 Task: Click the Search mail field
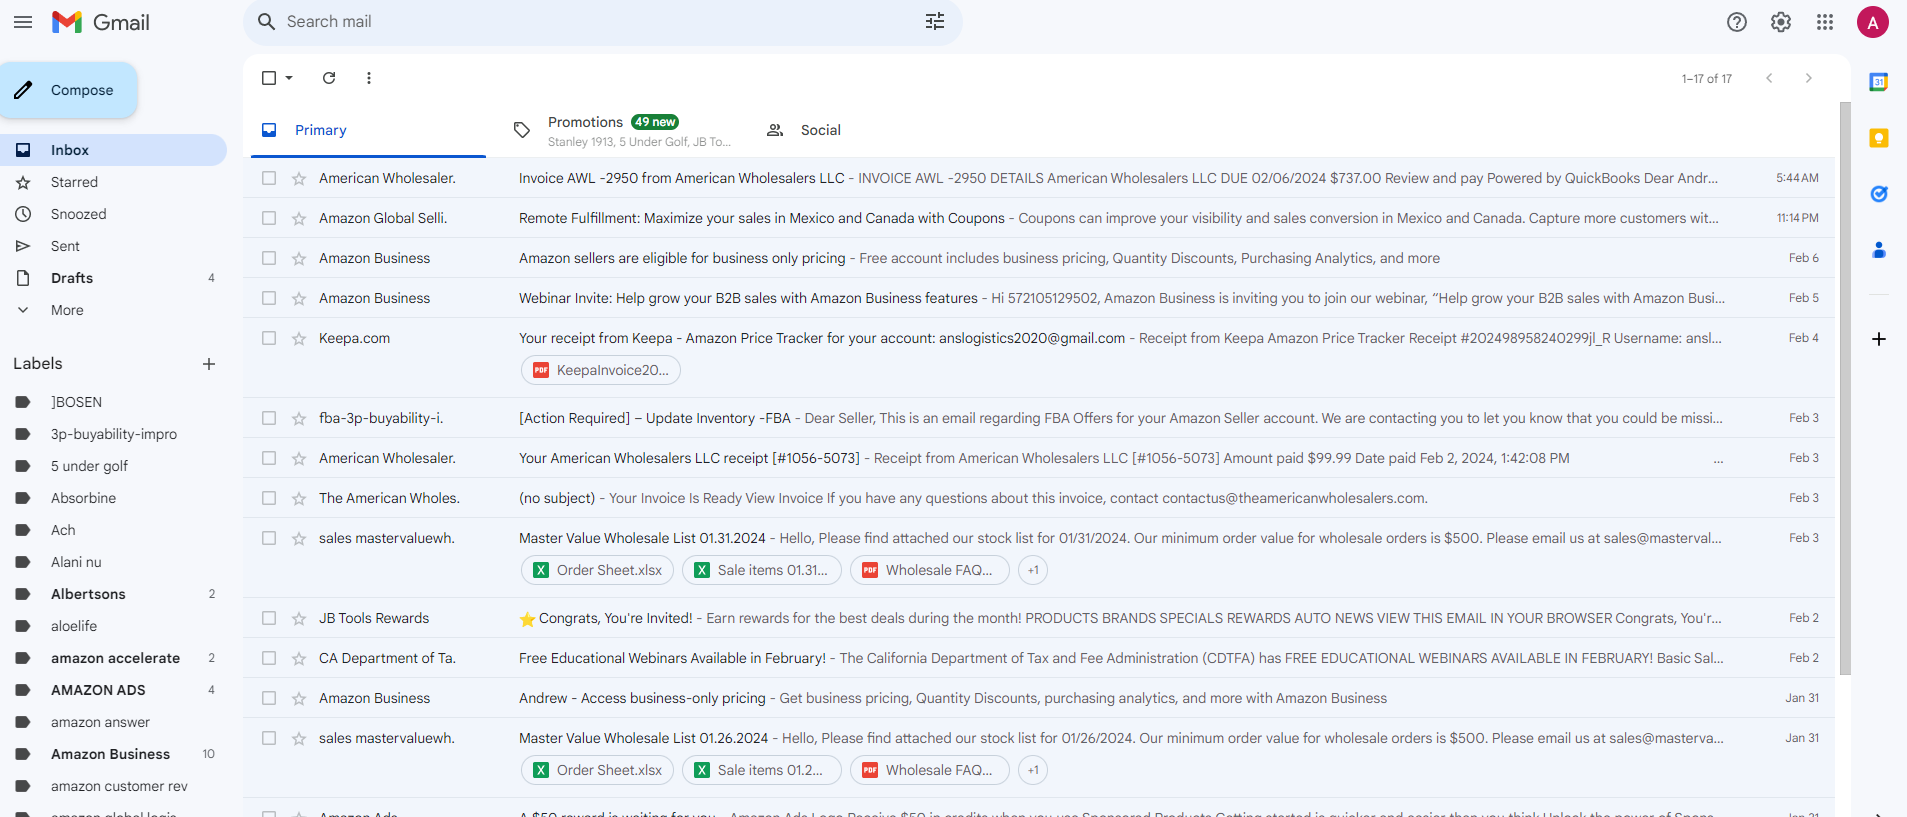click(x=600, y=22)
